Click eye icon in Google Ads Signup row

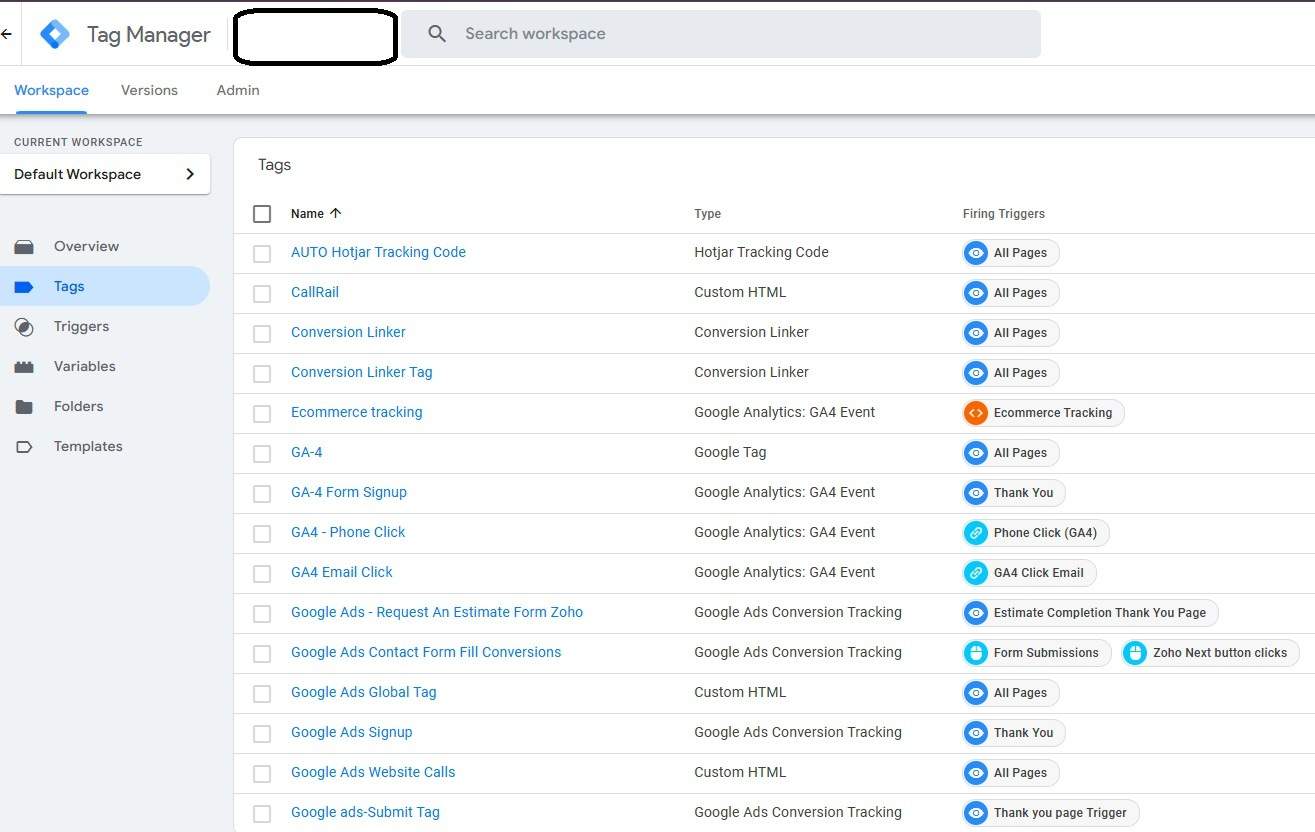pos(976,733)
